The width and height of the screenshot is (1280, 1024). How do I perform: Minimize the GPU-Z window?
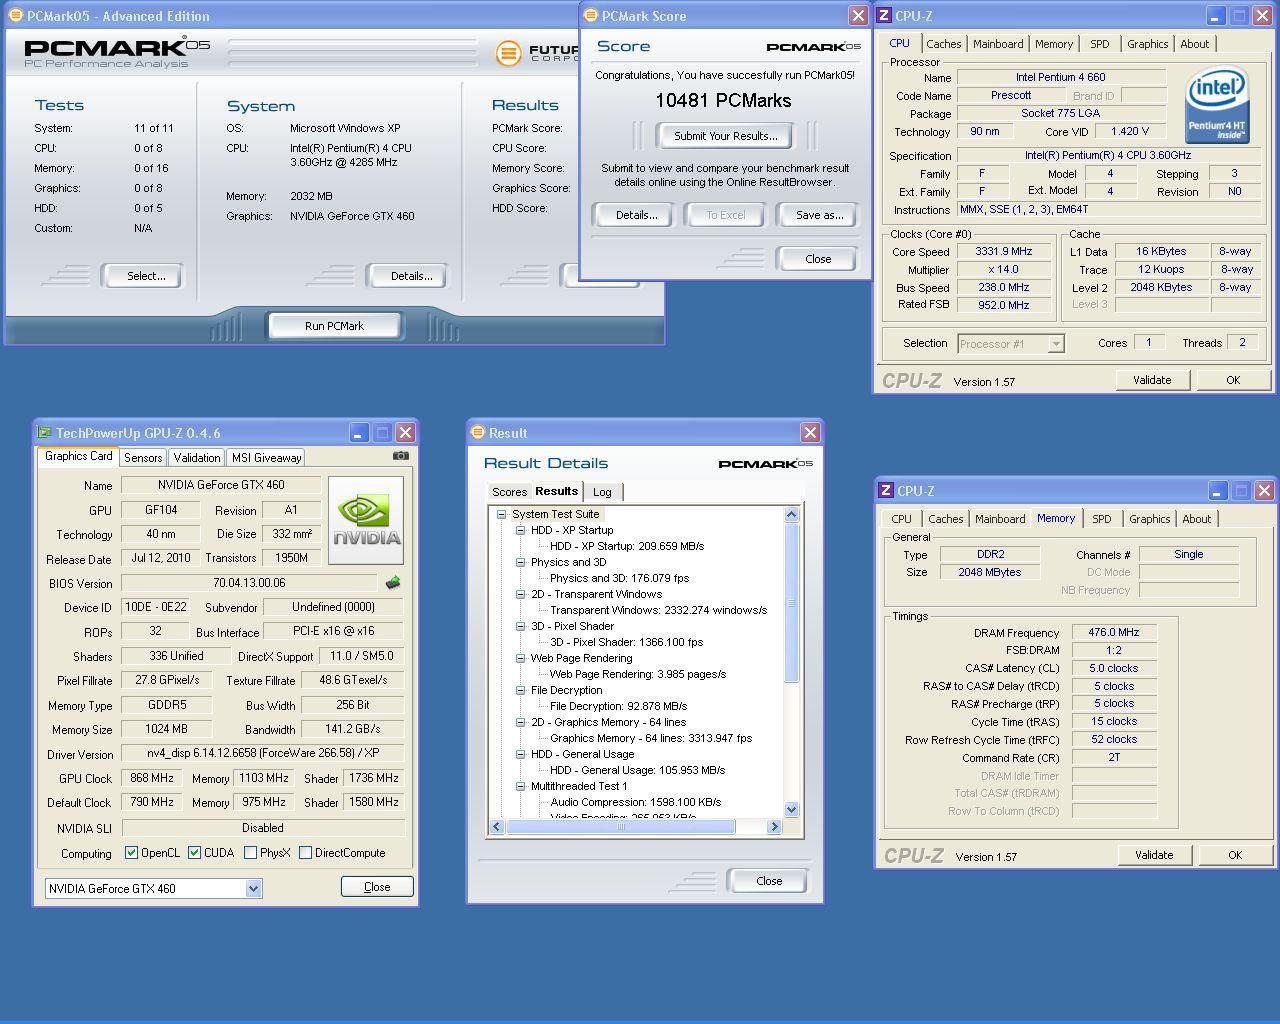(359, 432)
